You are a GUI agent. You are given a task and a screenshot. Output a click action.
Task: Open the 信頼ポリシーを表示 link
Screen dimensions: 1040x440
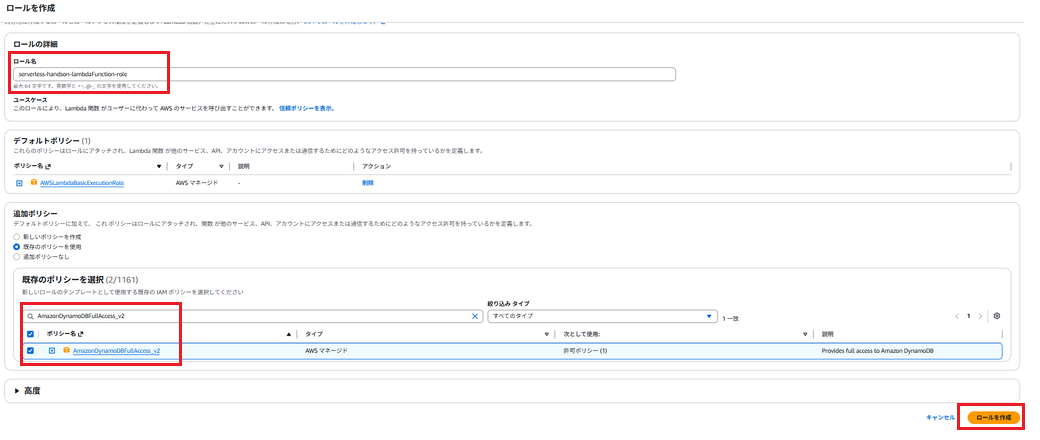(x=306, y=108)
